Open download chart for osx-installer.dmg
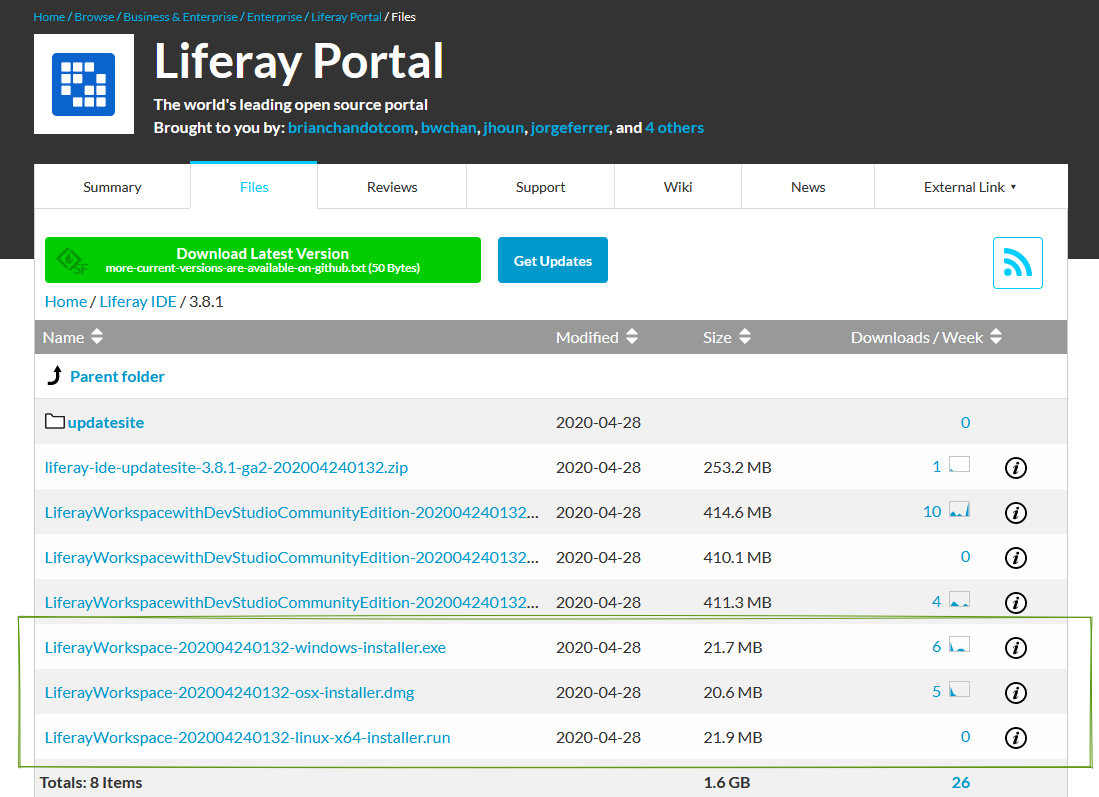The width and height of the screenshot is (1099, 797). point(960,689)
